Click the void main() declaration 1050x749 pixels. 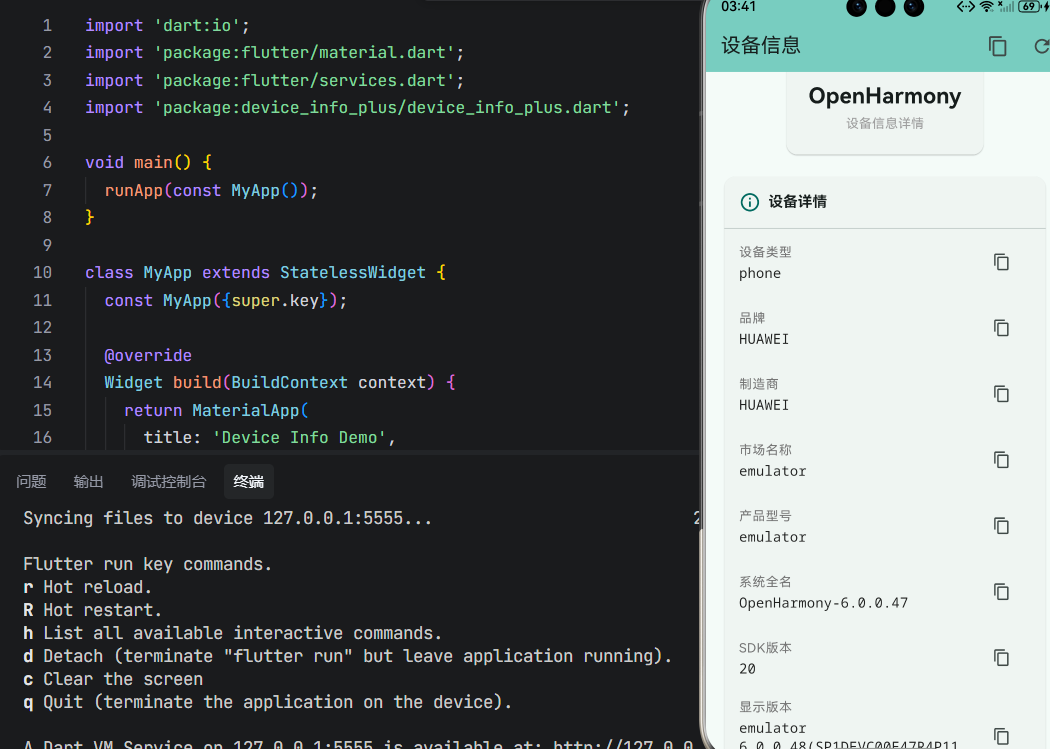[x=149, y=163]
